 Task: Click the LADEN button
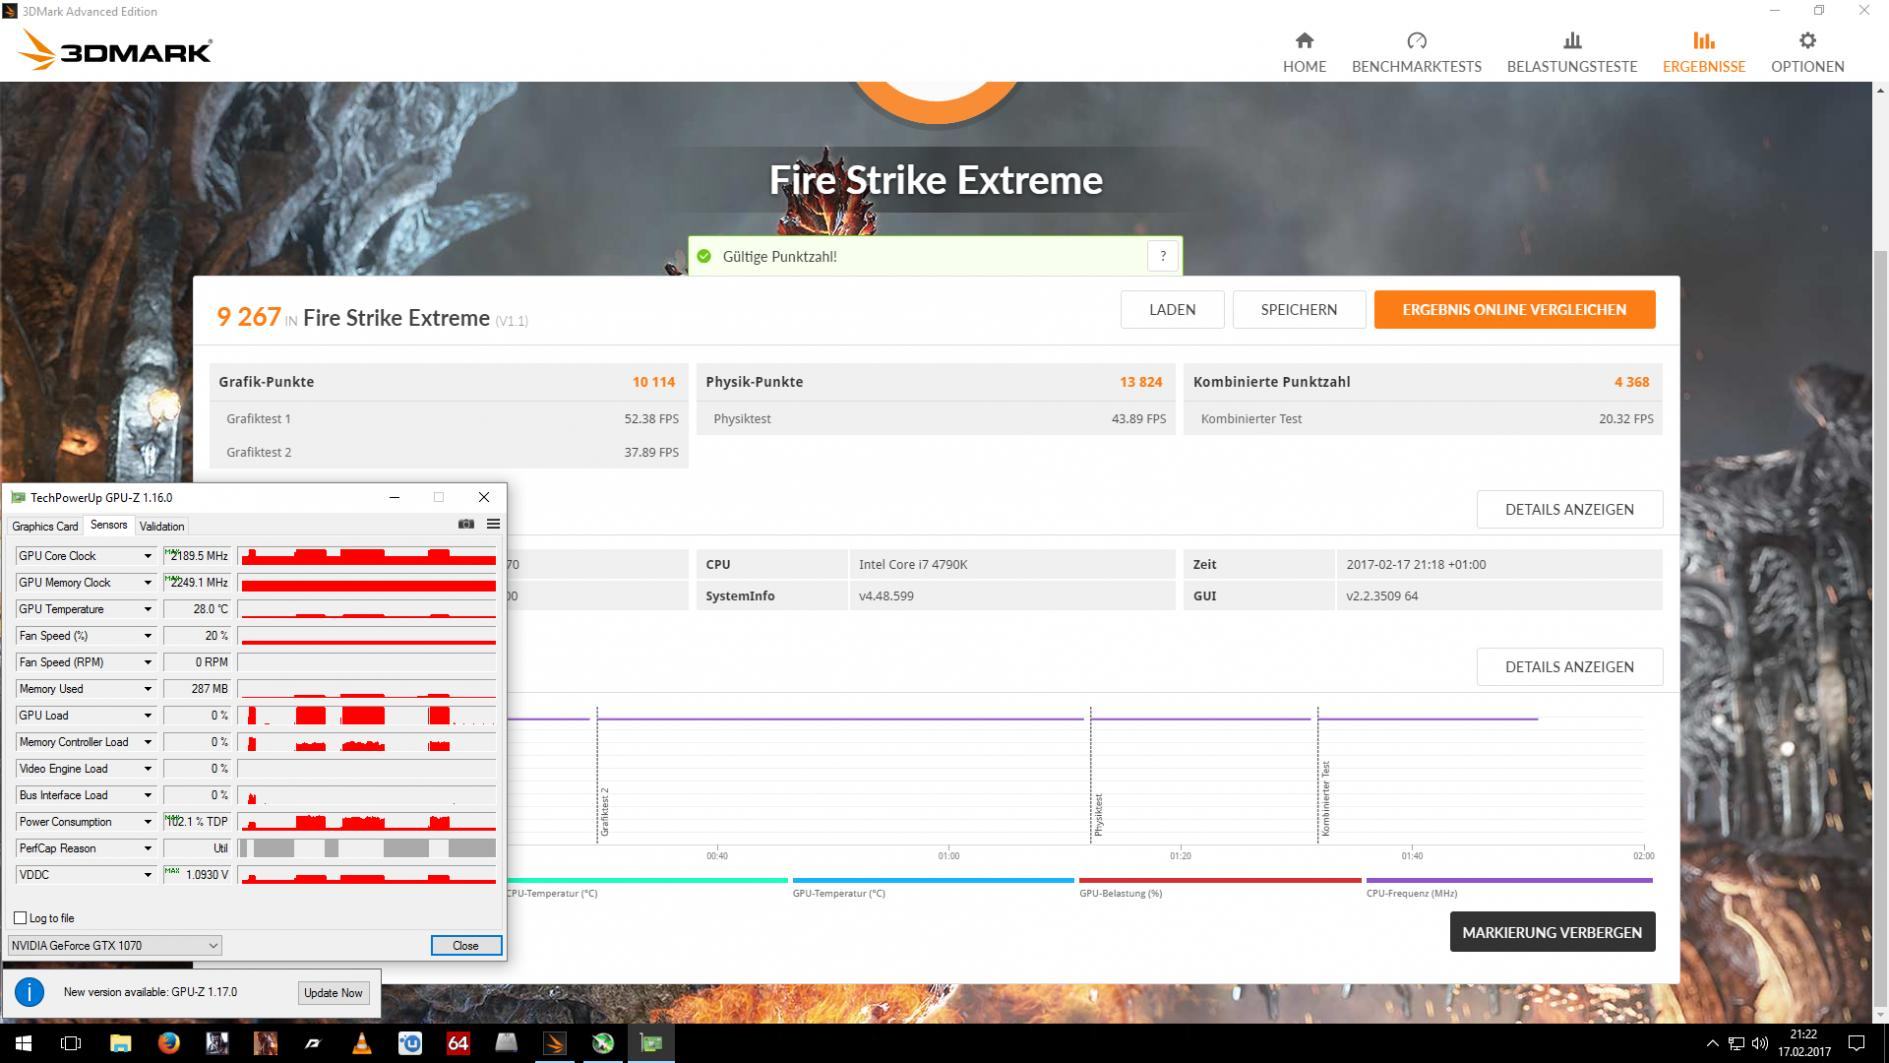coord(1172,310)
